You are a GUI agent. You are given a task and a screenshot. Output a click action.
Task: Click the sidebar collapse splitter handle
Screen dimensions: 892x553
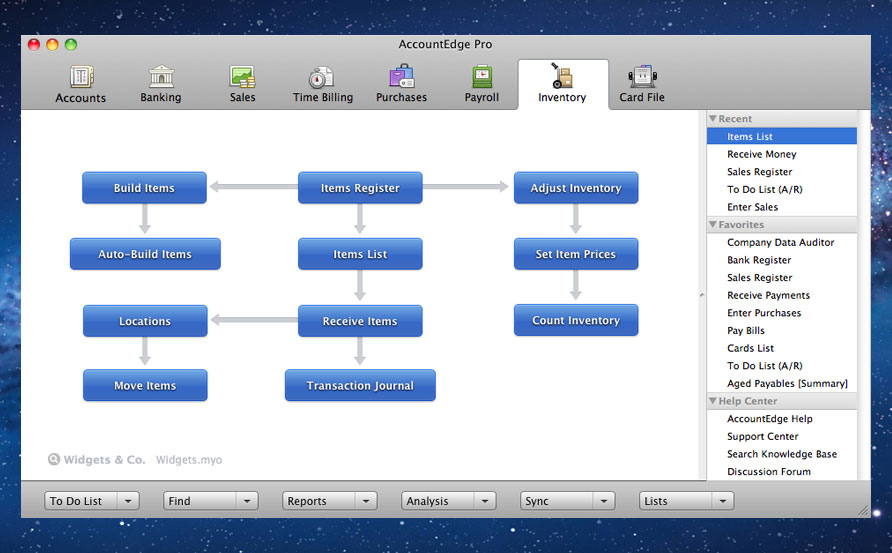coord(701,295)
